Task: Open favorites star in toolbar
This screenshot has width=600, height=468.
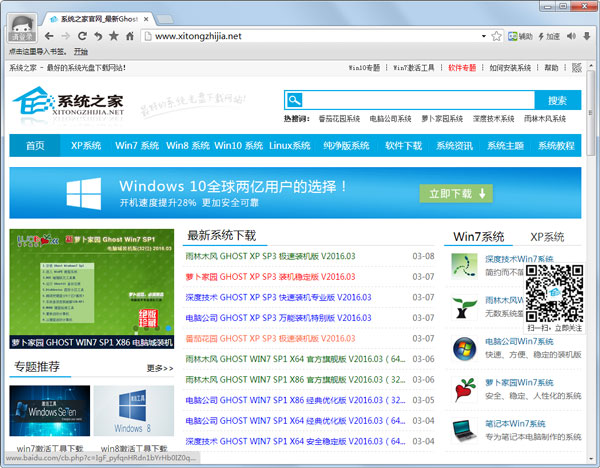Action: coord(114,36)
